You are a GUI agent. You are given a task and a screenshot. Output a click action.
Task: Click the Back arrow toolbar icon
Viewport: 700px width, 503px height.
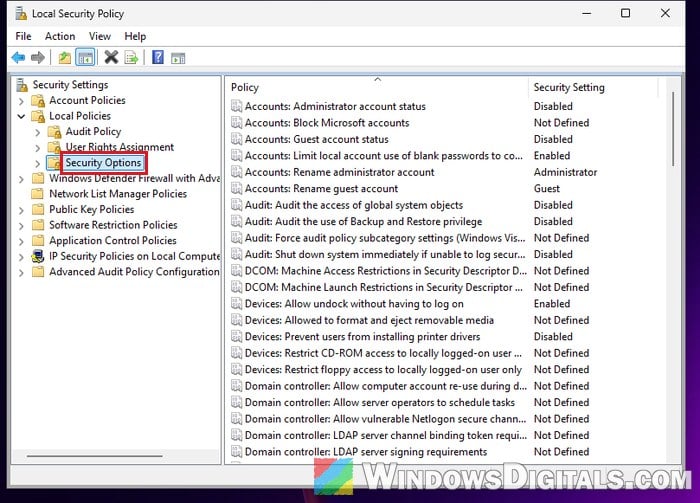click(x=18, y=58)
